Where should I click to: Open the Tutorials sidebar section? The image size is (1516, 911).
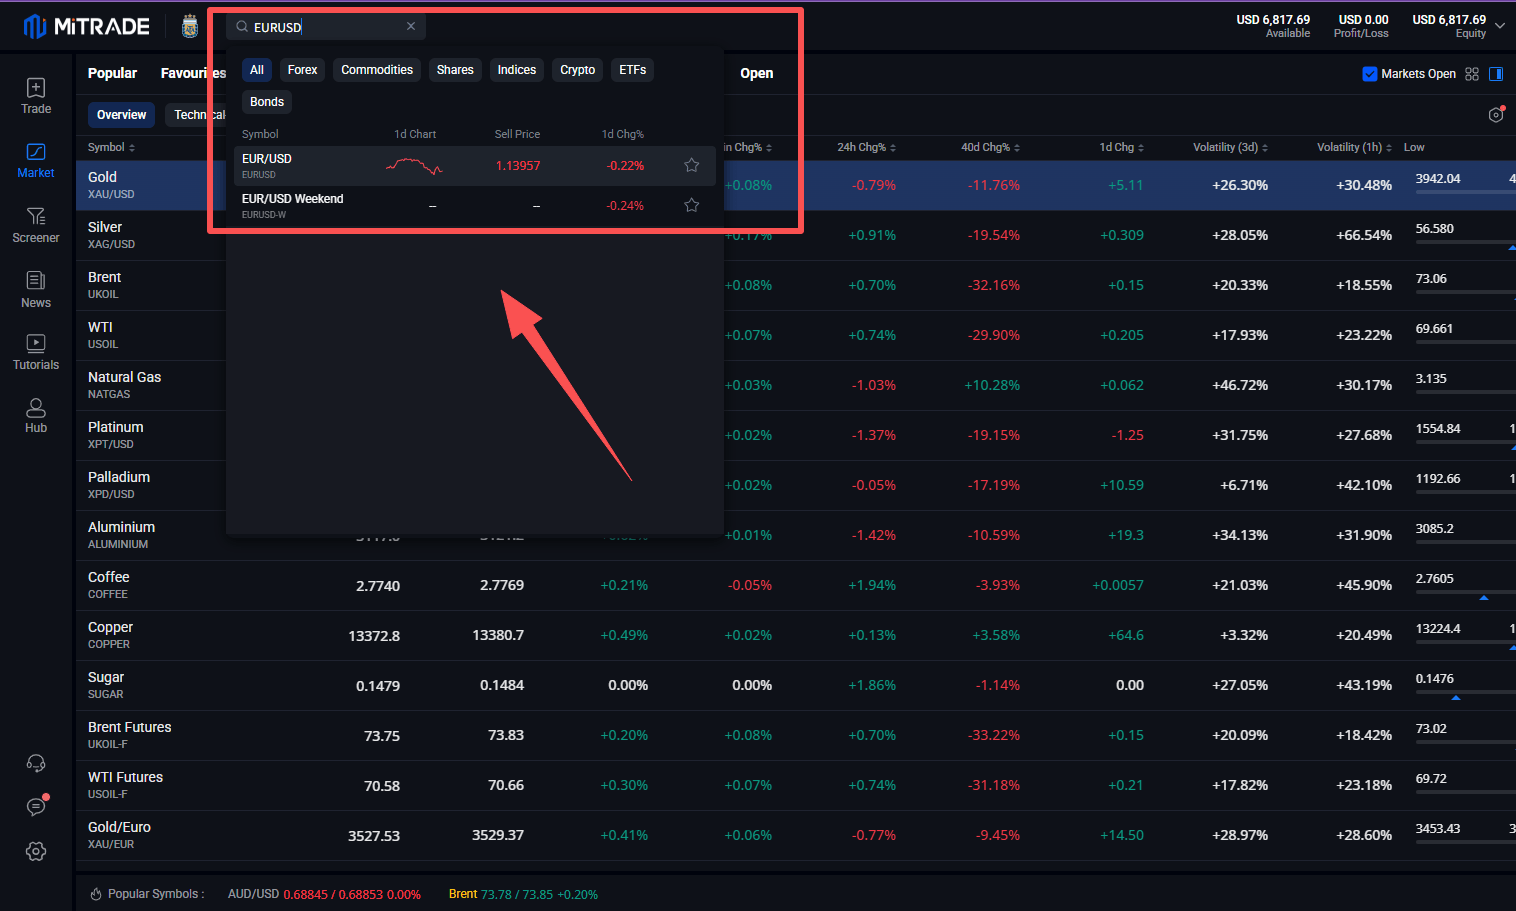coord(36,352)
